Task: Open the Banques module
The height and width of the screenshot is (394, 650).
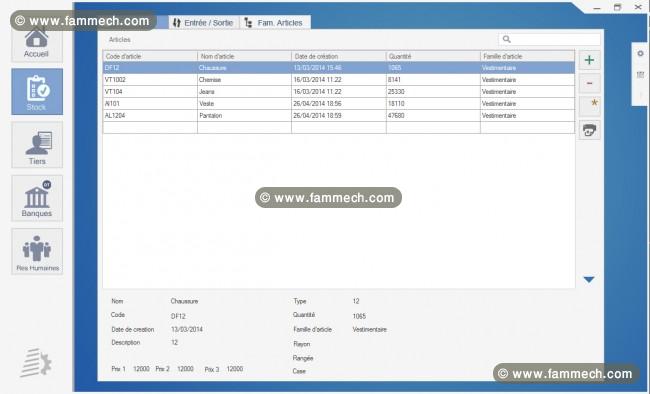Action: click(x=37, y=198)
